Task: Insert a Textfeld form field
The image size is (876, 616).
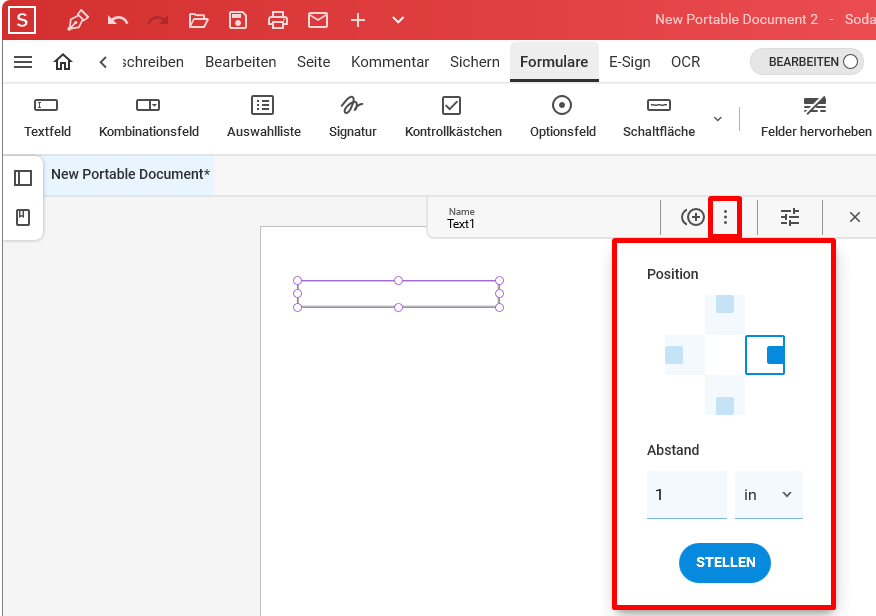Action: tap(47, 117)
